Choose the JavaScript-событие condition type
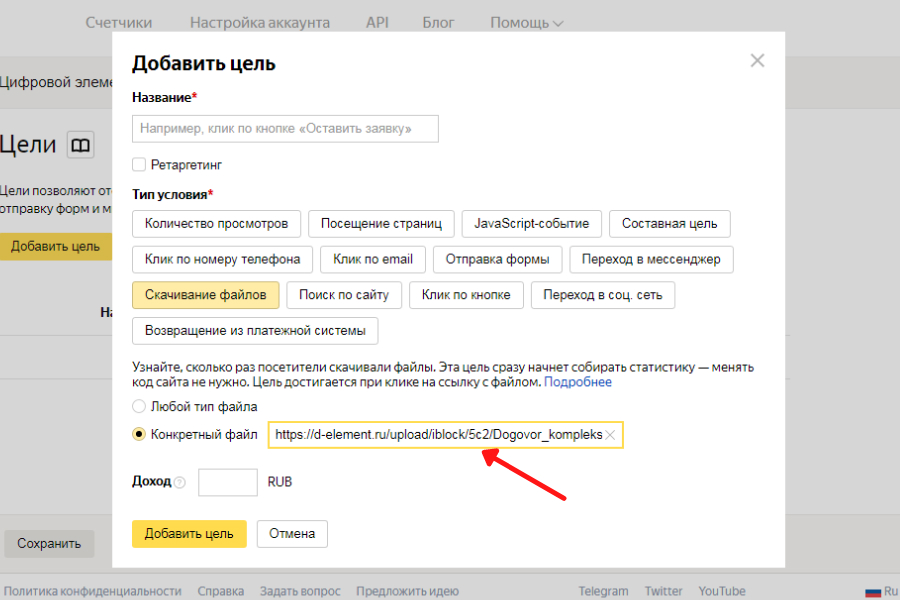Screen dimensions: 900x600 click(532, 223)
